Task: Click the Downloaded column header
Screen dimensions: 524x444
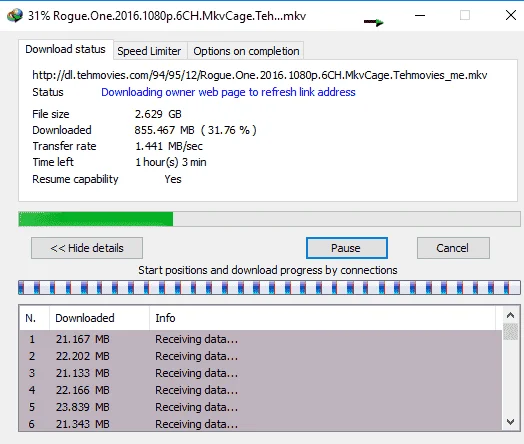Action: 100,318
